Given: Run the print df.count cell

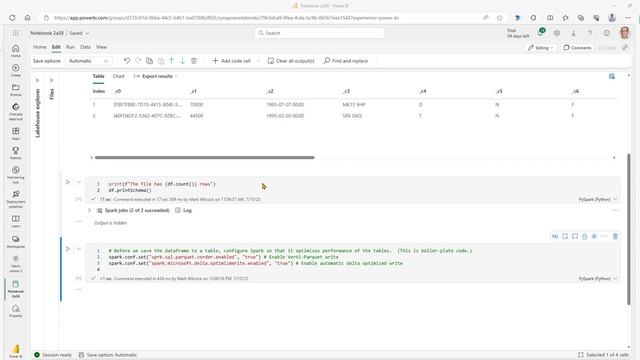Looking at the screenshot, I should [68, 182].
